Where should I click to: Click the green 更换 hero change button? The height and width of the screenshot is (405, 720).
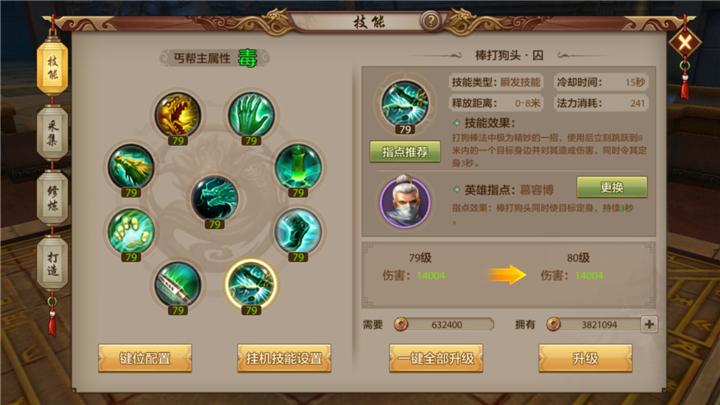[x=612, y=187]
